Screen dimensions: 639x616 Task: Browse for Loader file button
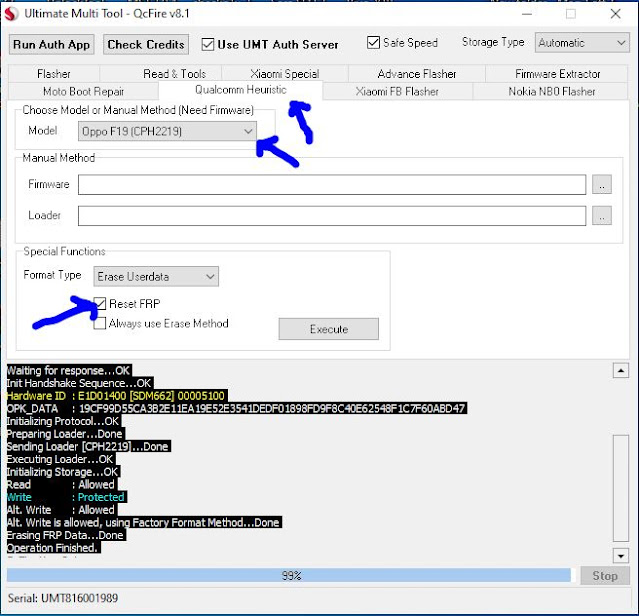pyautogui.click(x=602, y=216)
